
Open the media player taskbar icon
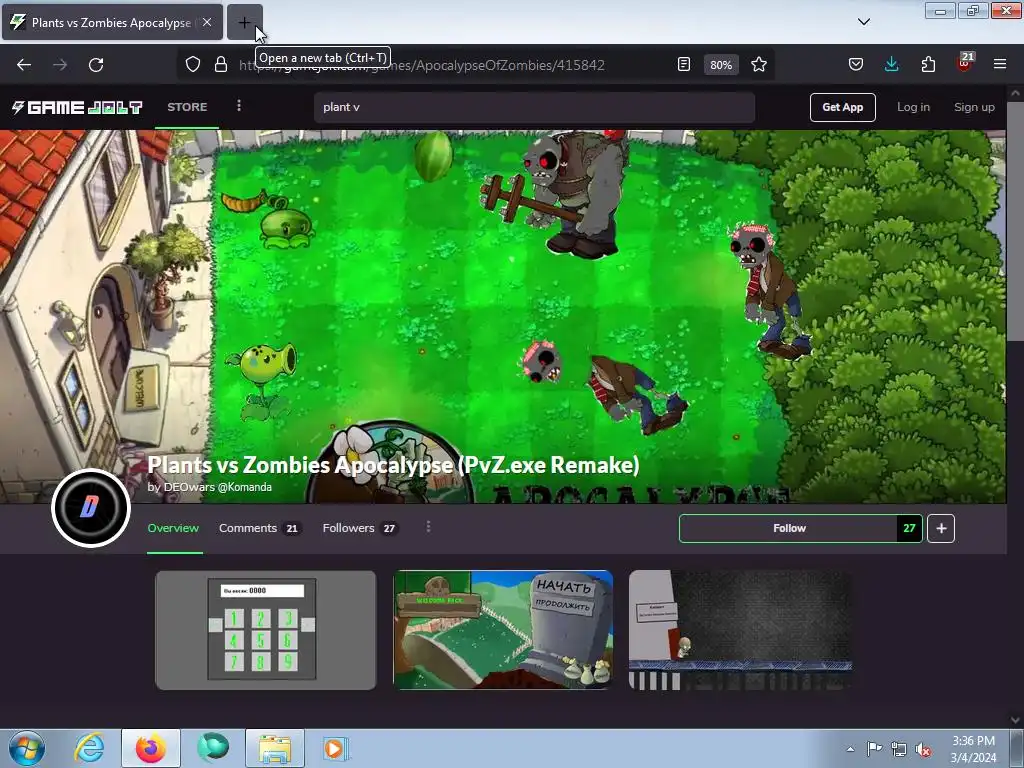click(x=336, y=748)
